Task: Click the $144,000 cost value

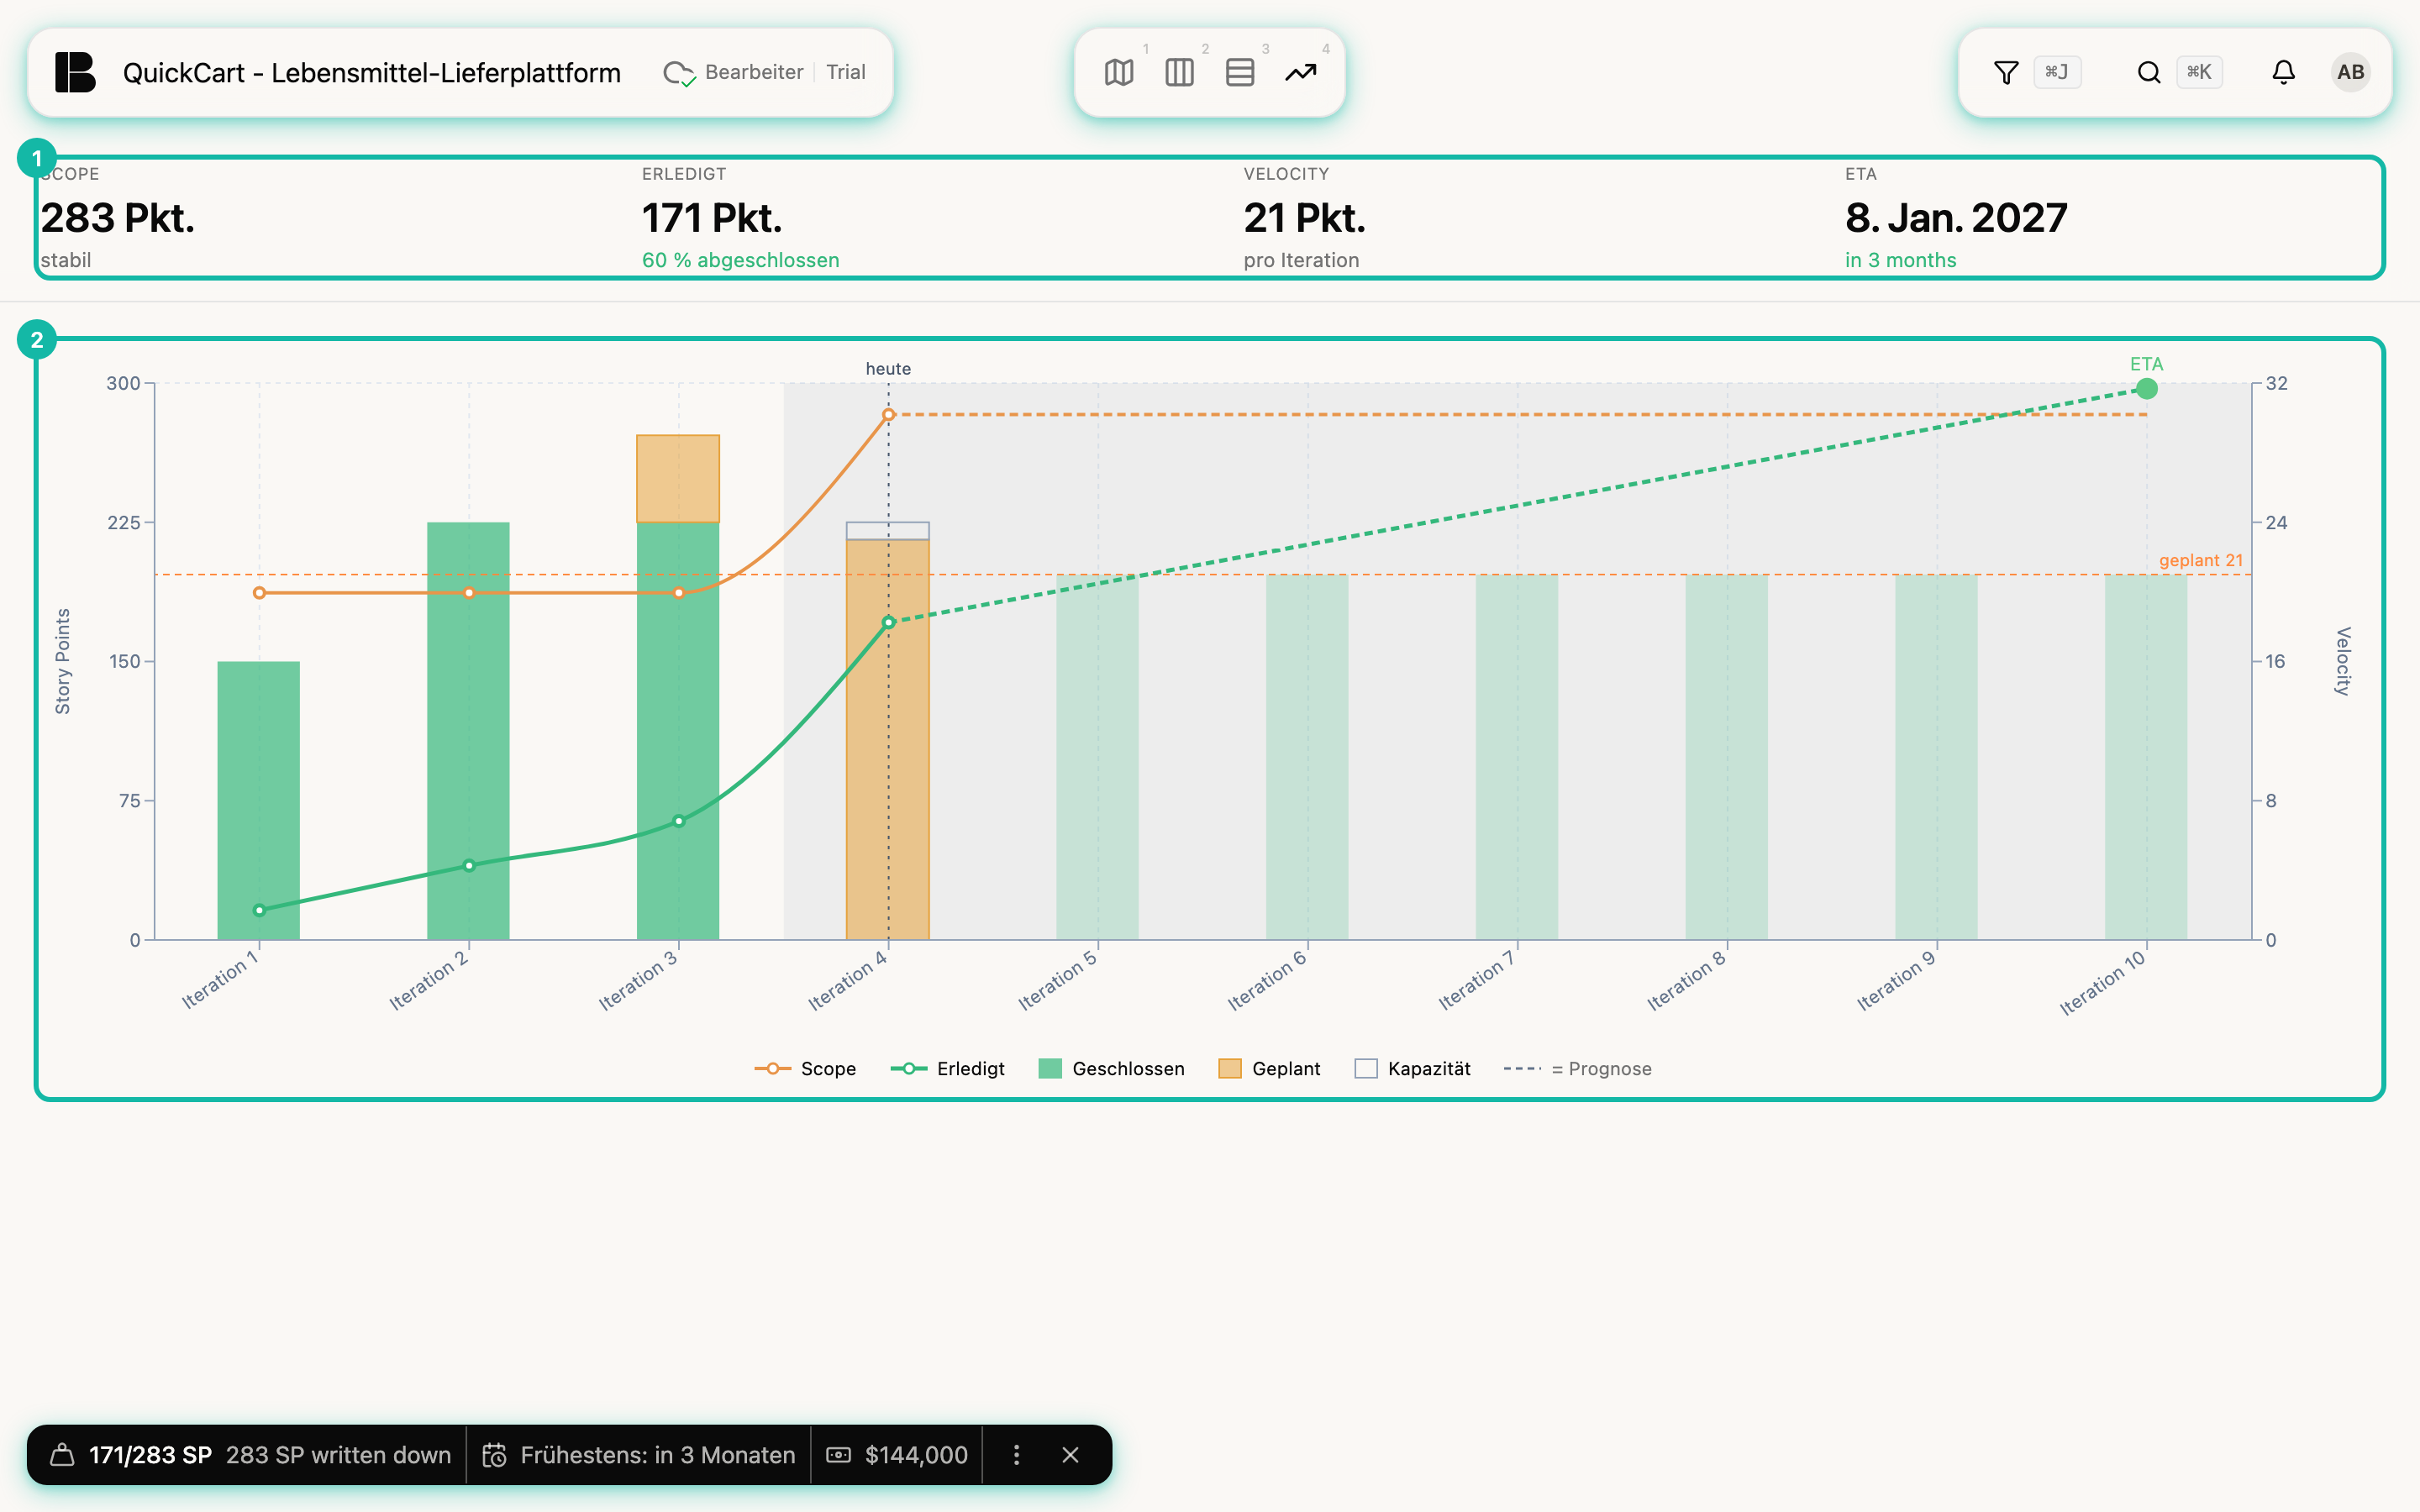Action: point(916,1454)
